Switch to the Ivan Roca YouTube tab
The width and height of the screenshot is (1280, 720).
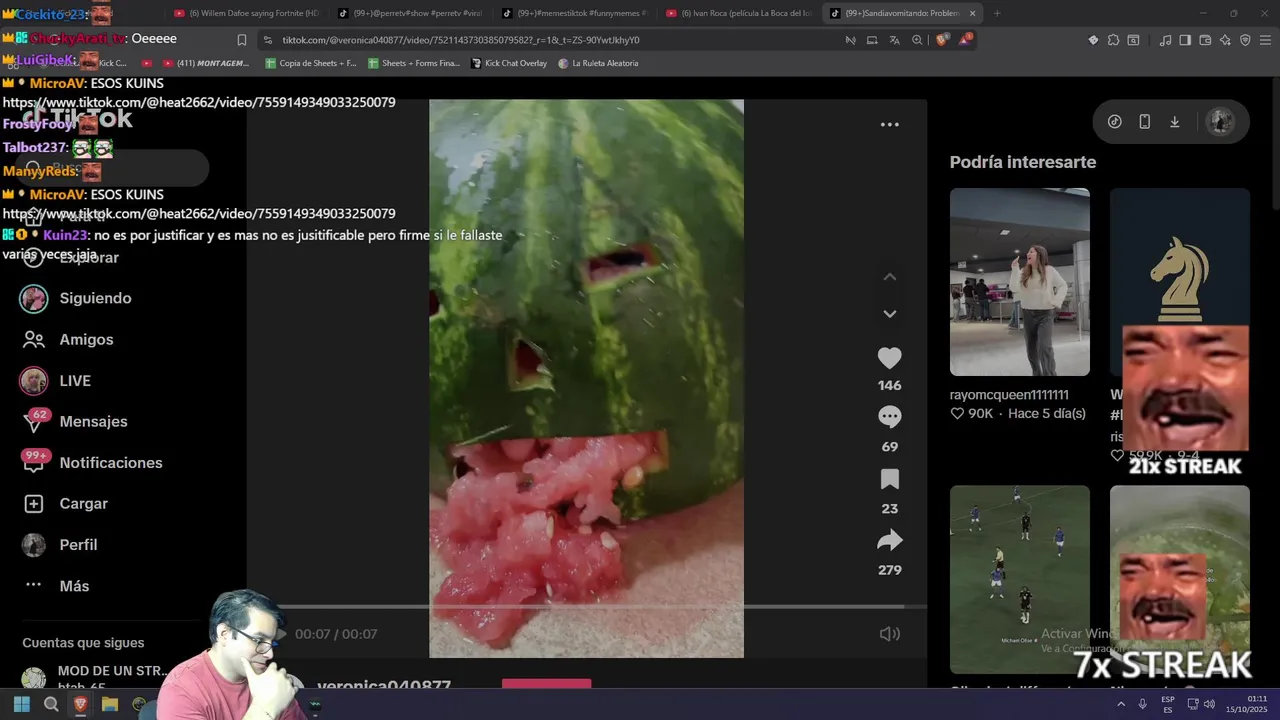[x=738, y=13]
